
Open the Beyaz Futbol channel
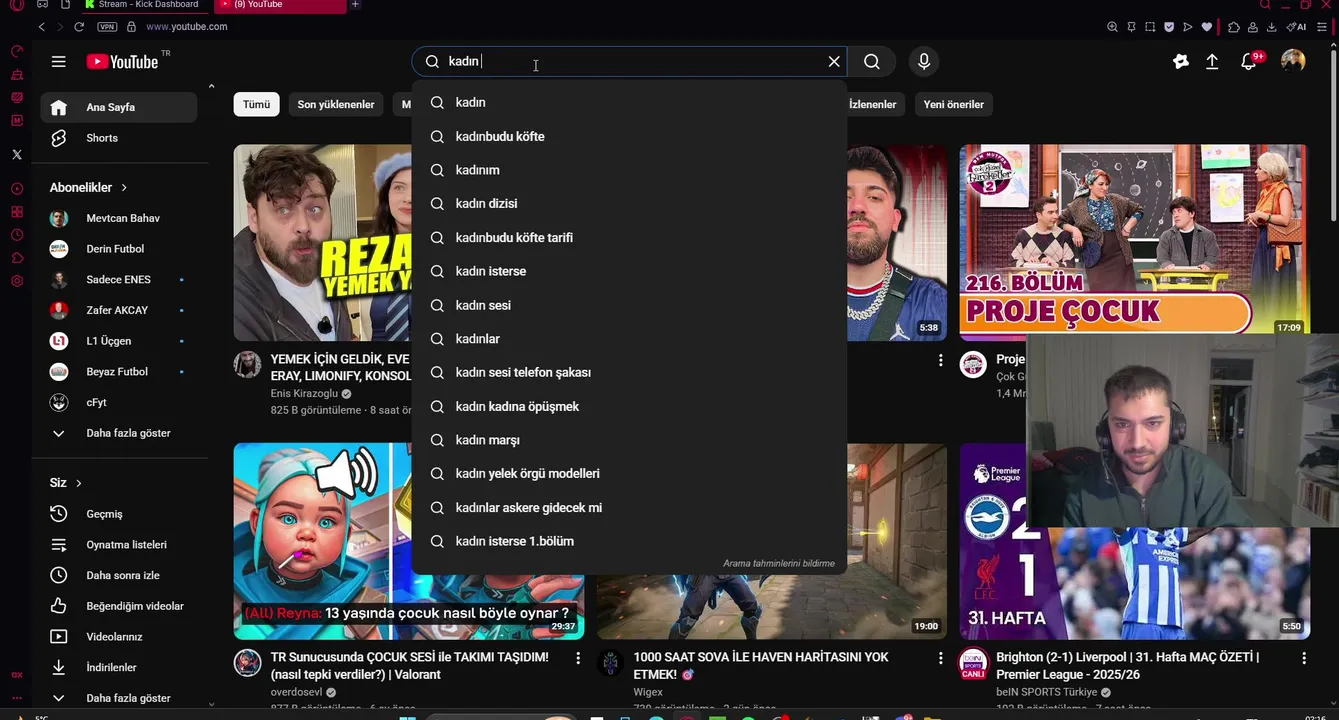tap(119, 371)
